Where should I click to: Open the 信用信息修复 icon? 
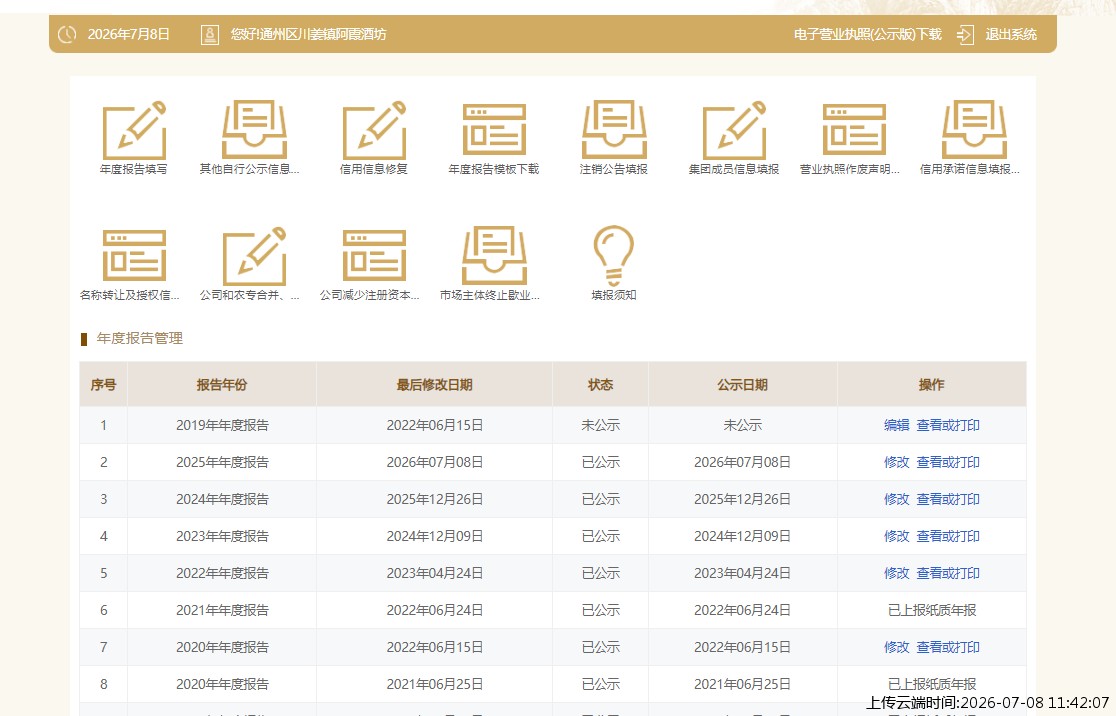click(374, 130)
